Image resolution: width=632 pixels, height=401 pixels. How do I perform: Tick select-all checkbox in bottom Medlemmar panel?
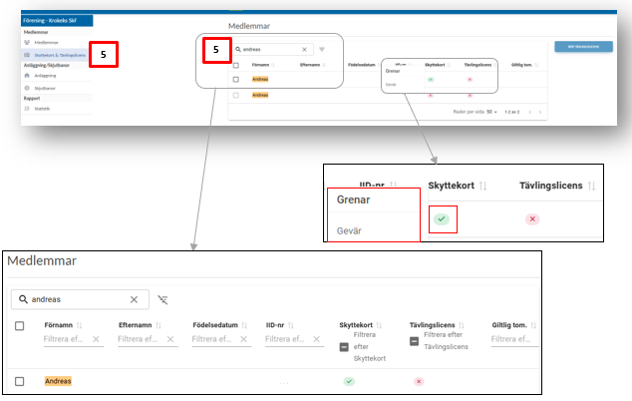point(19,326)
